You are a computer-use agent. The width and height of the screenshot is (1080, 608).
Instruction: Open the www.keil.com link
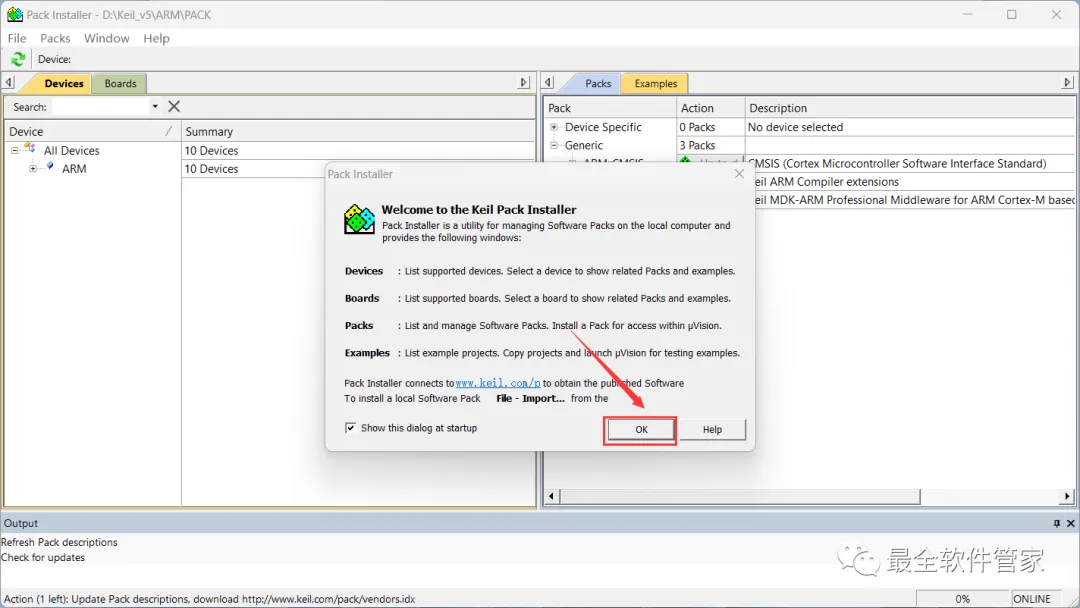pyautogui.click(x=498, y=383)
